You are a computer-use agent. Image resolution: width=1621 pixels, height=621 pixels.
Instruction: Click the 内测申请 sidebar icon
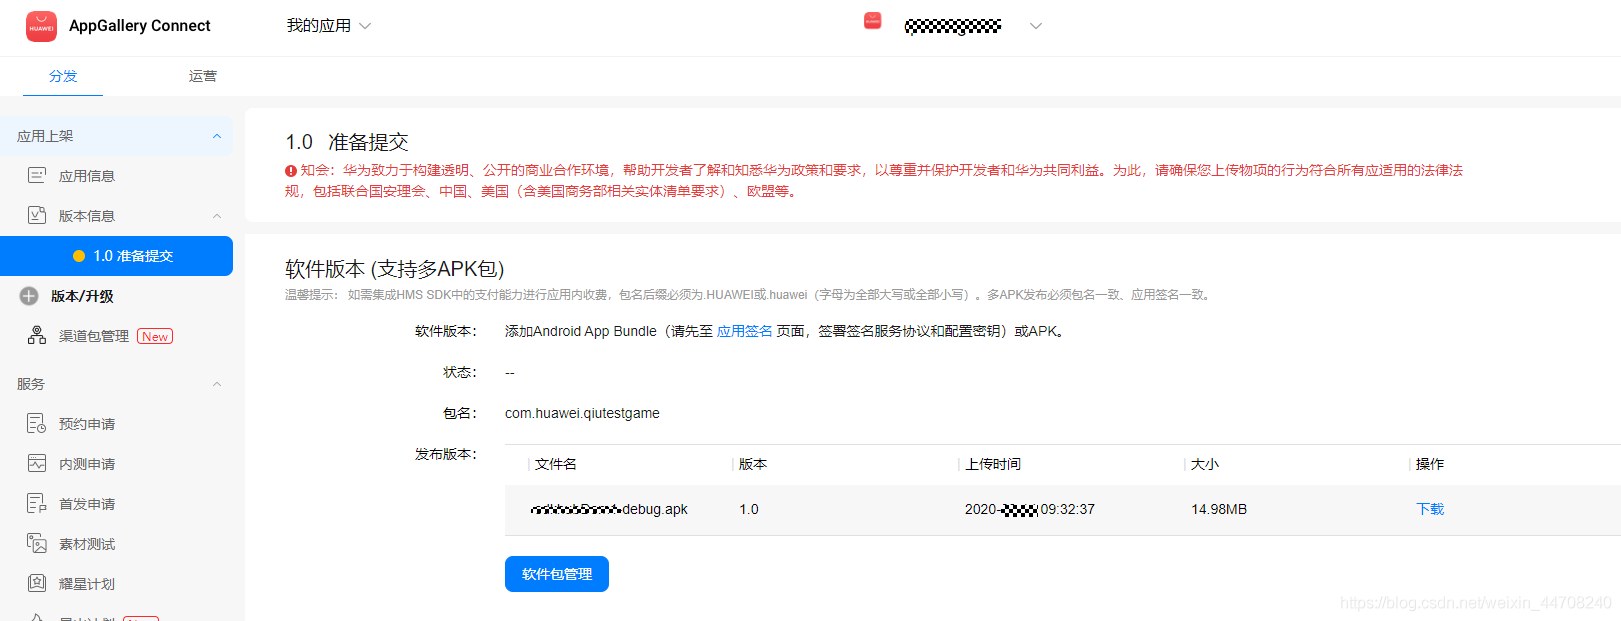click(x=37, y=463)
